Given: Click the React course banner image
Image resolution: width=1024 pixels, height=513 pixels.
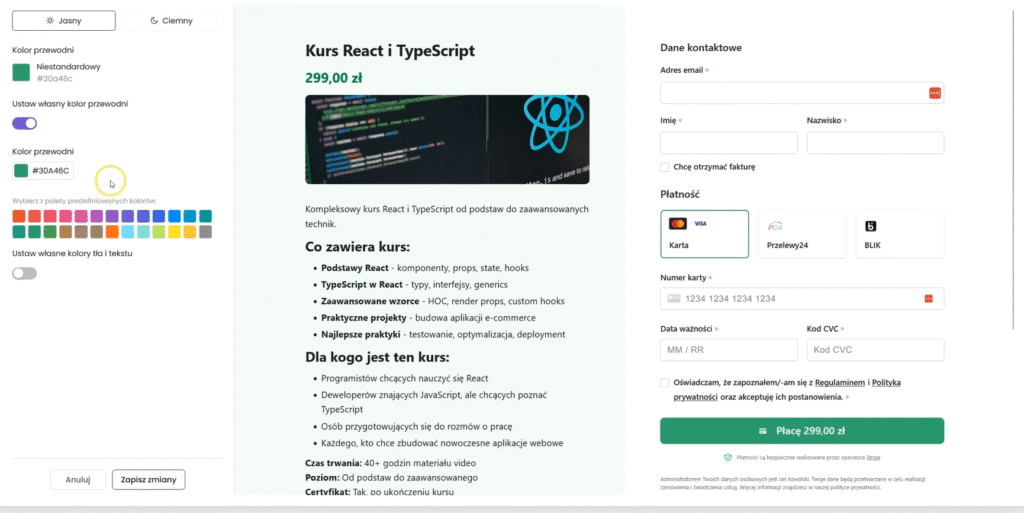Looking at the screenshot, I should coord(447,140).
